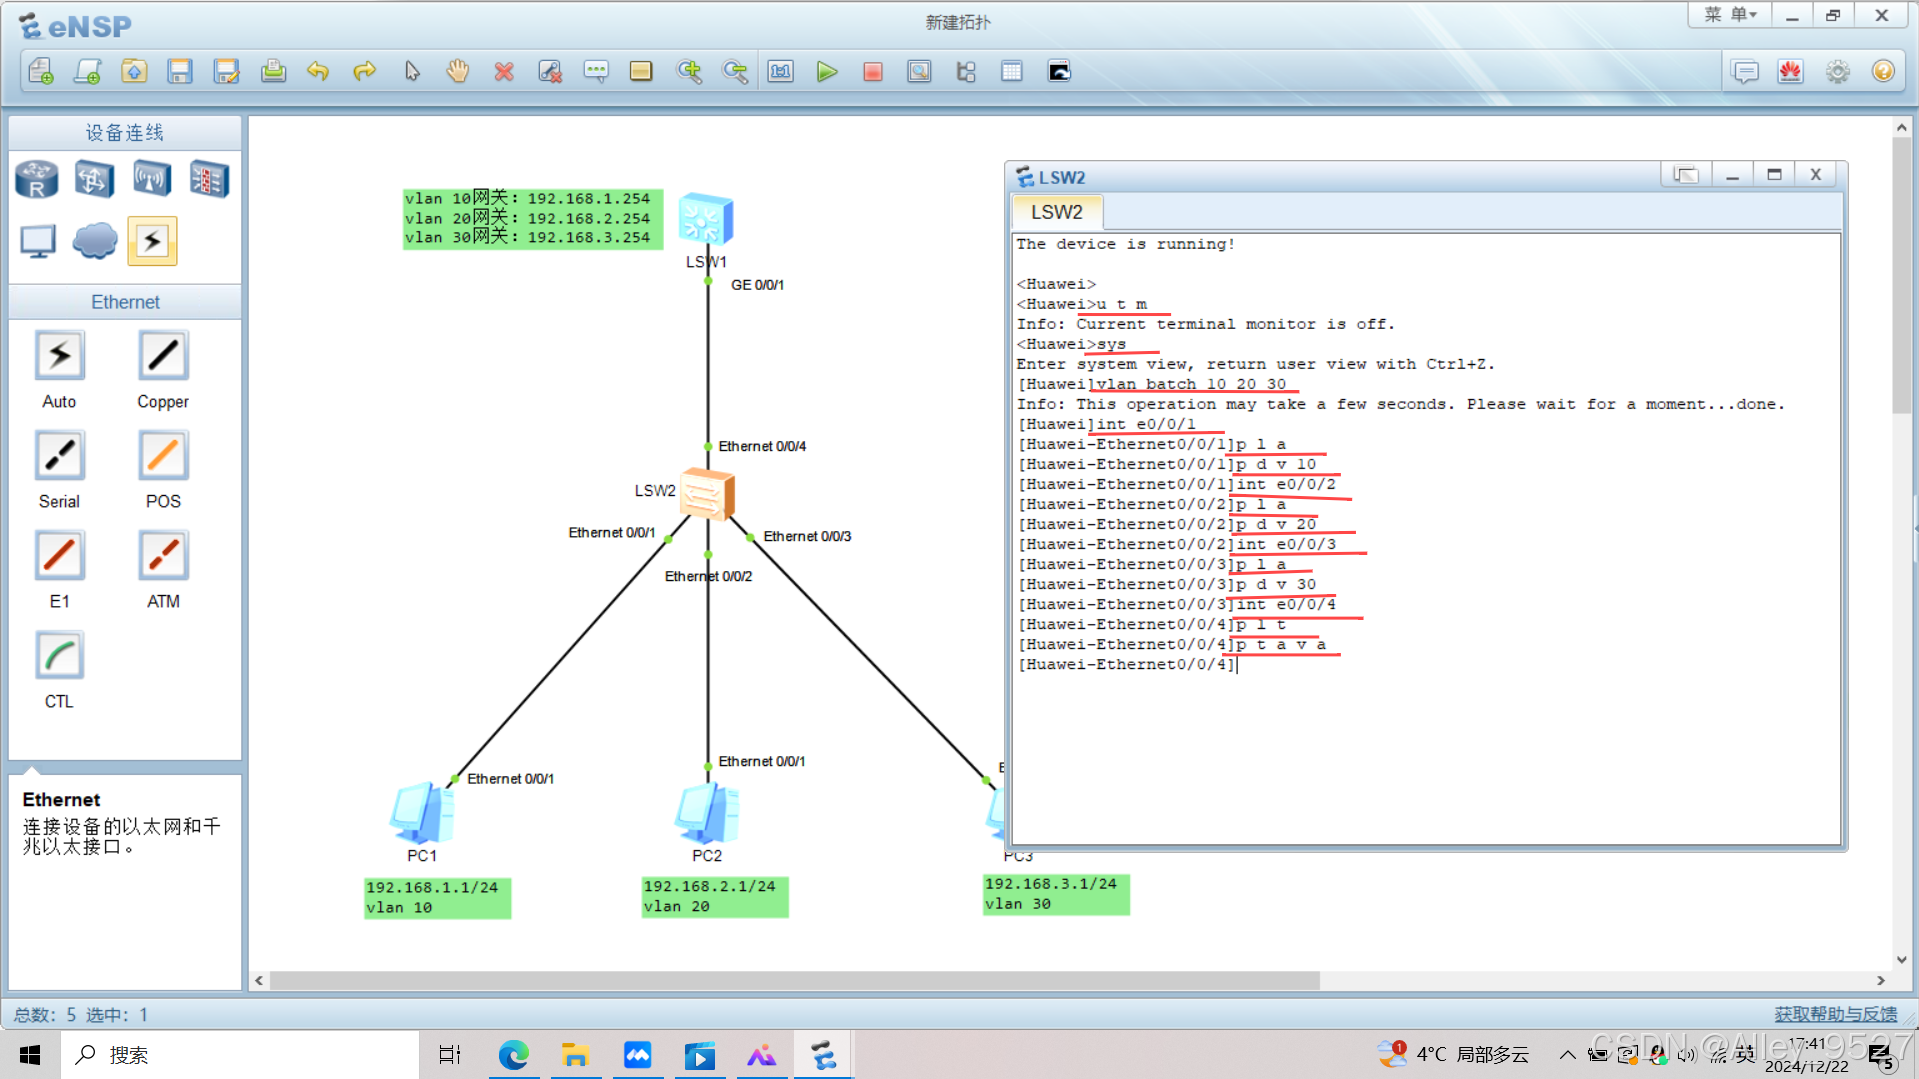Select the palette rectangle tool

[641, 71]
